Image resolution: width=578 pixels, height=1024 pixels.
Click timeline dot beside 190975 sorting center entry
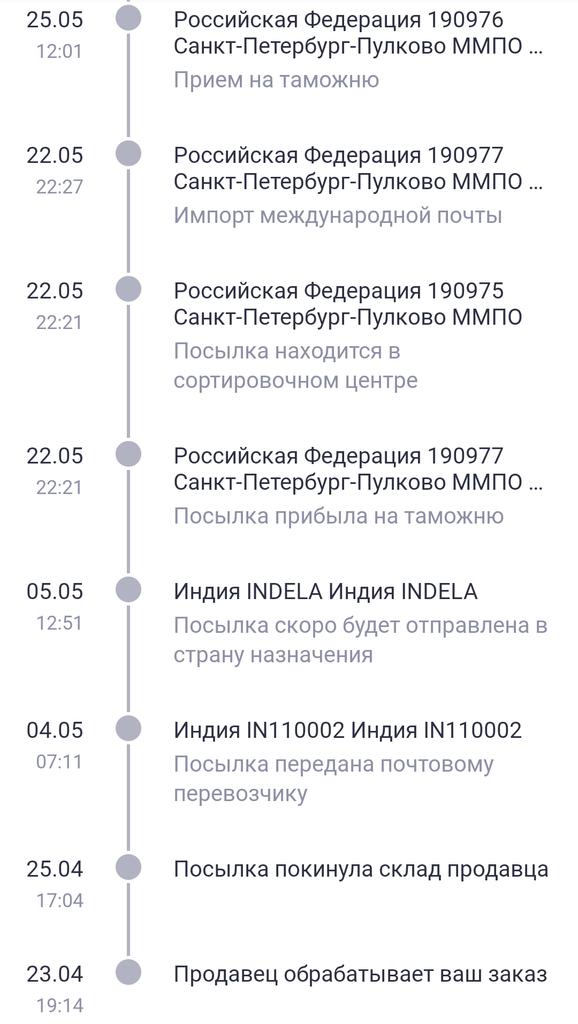point(128,289)
